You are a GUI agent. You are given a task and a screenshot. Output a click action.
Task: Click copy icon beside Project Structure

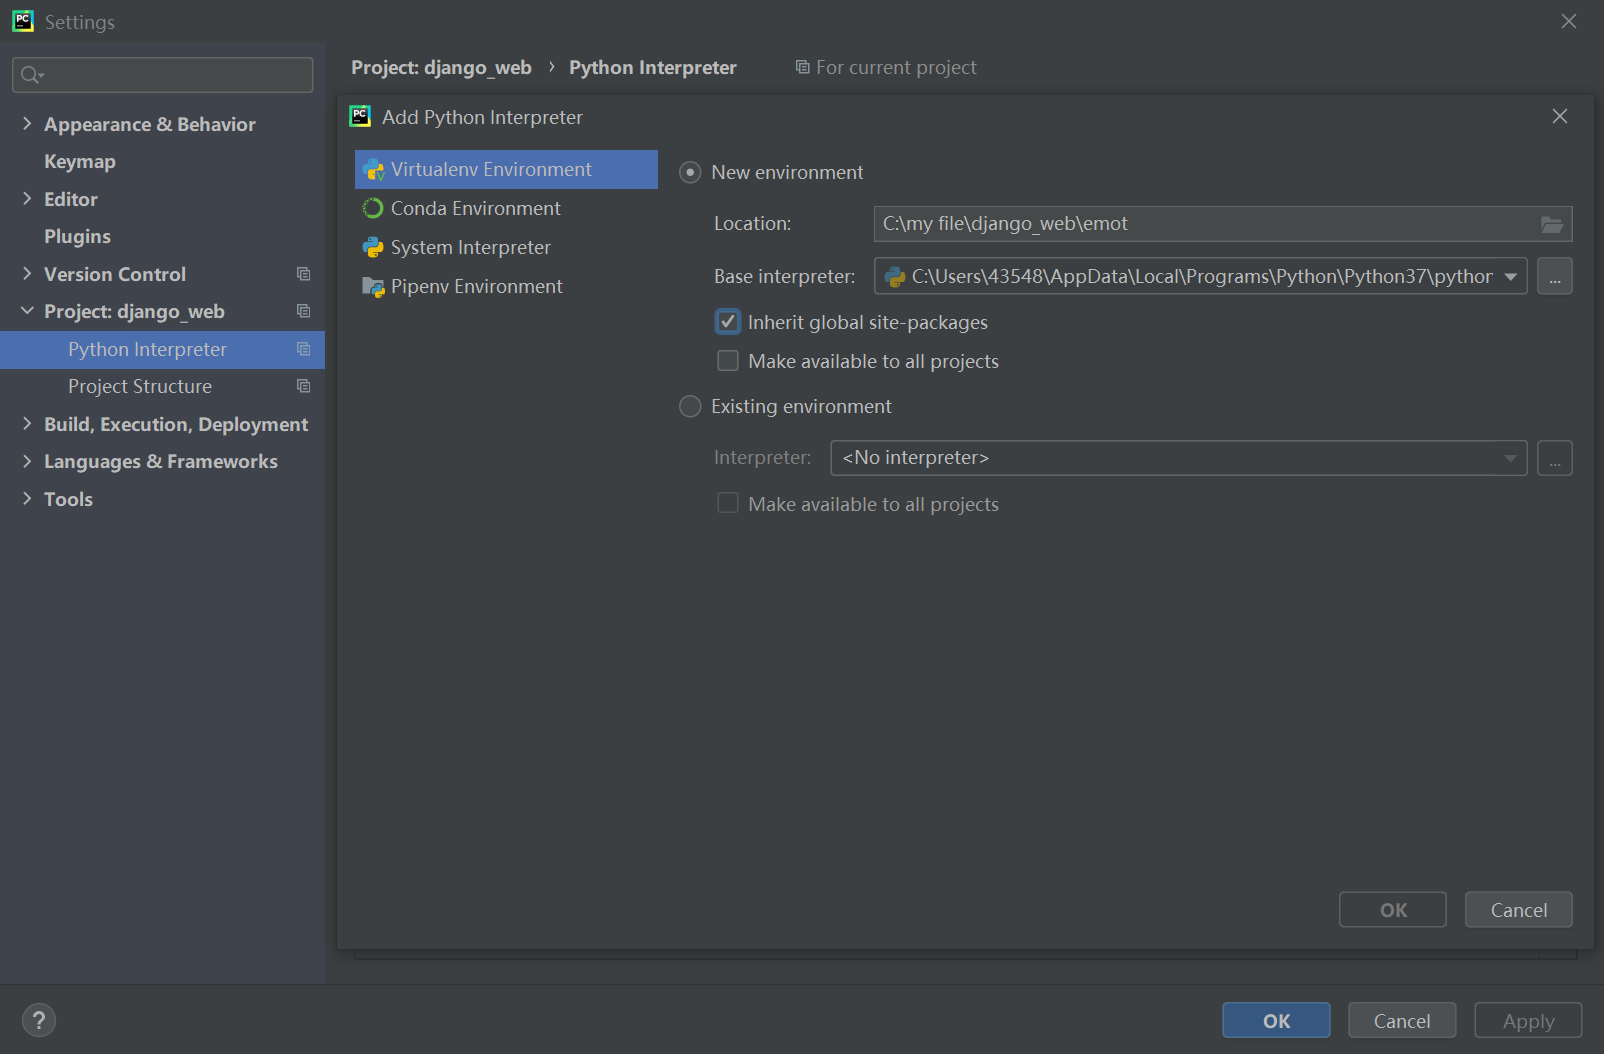pos(303,386)
